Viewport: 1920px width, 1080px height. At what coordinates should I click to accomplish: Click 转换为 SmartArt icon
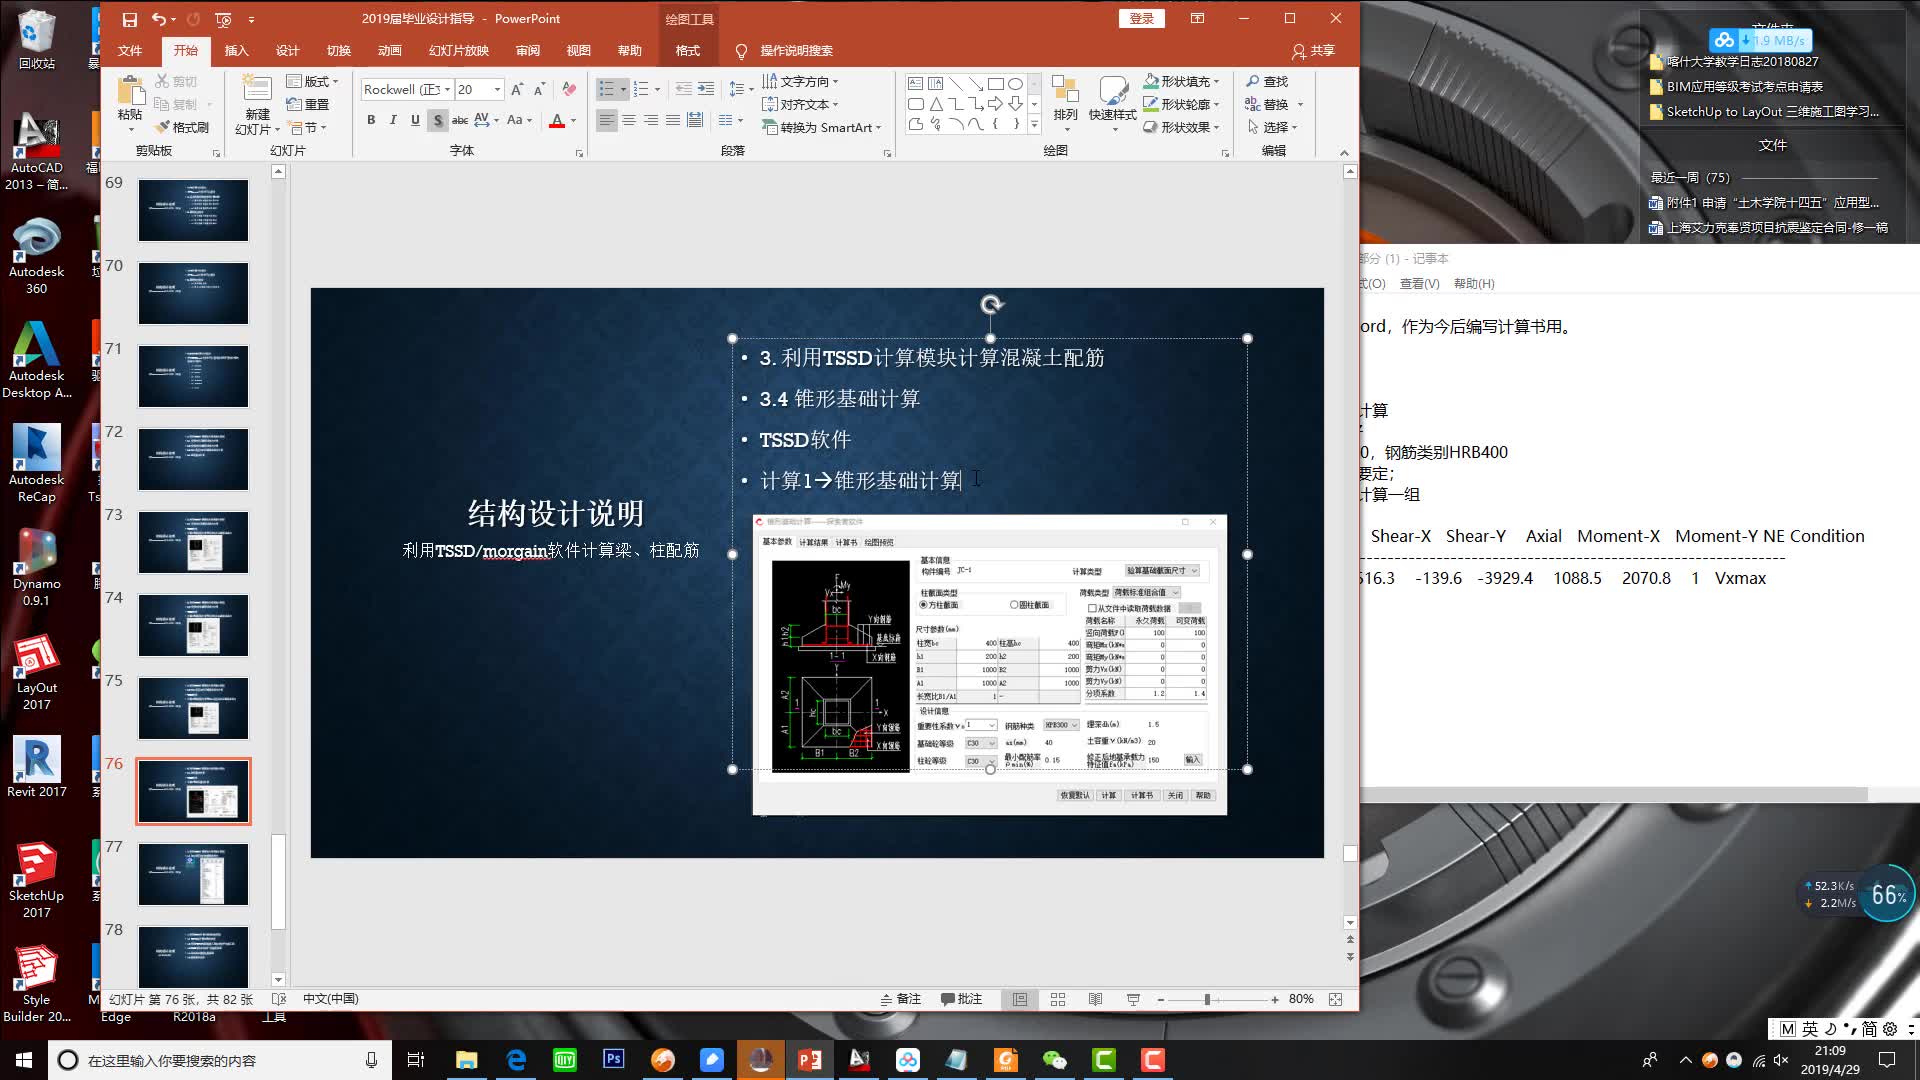pos(820,127)
